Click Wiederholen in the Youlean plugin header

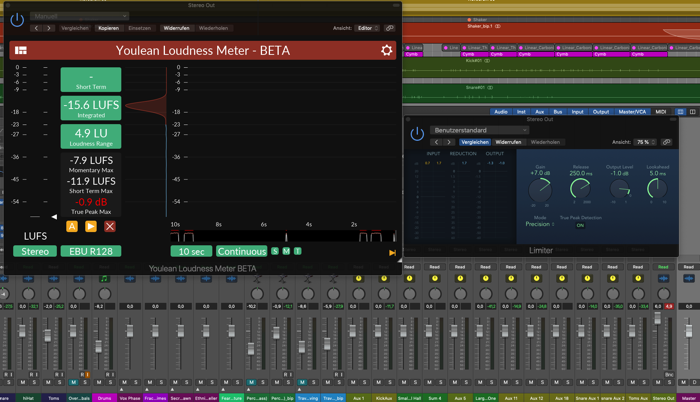tap(213, 28)
